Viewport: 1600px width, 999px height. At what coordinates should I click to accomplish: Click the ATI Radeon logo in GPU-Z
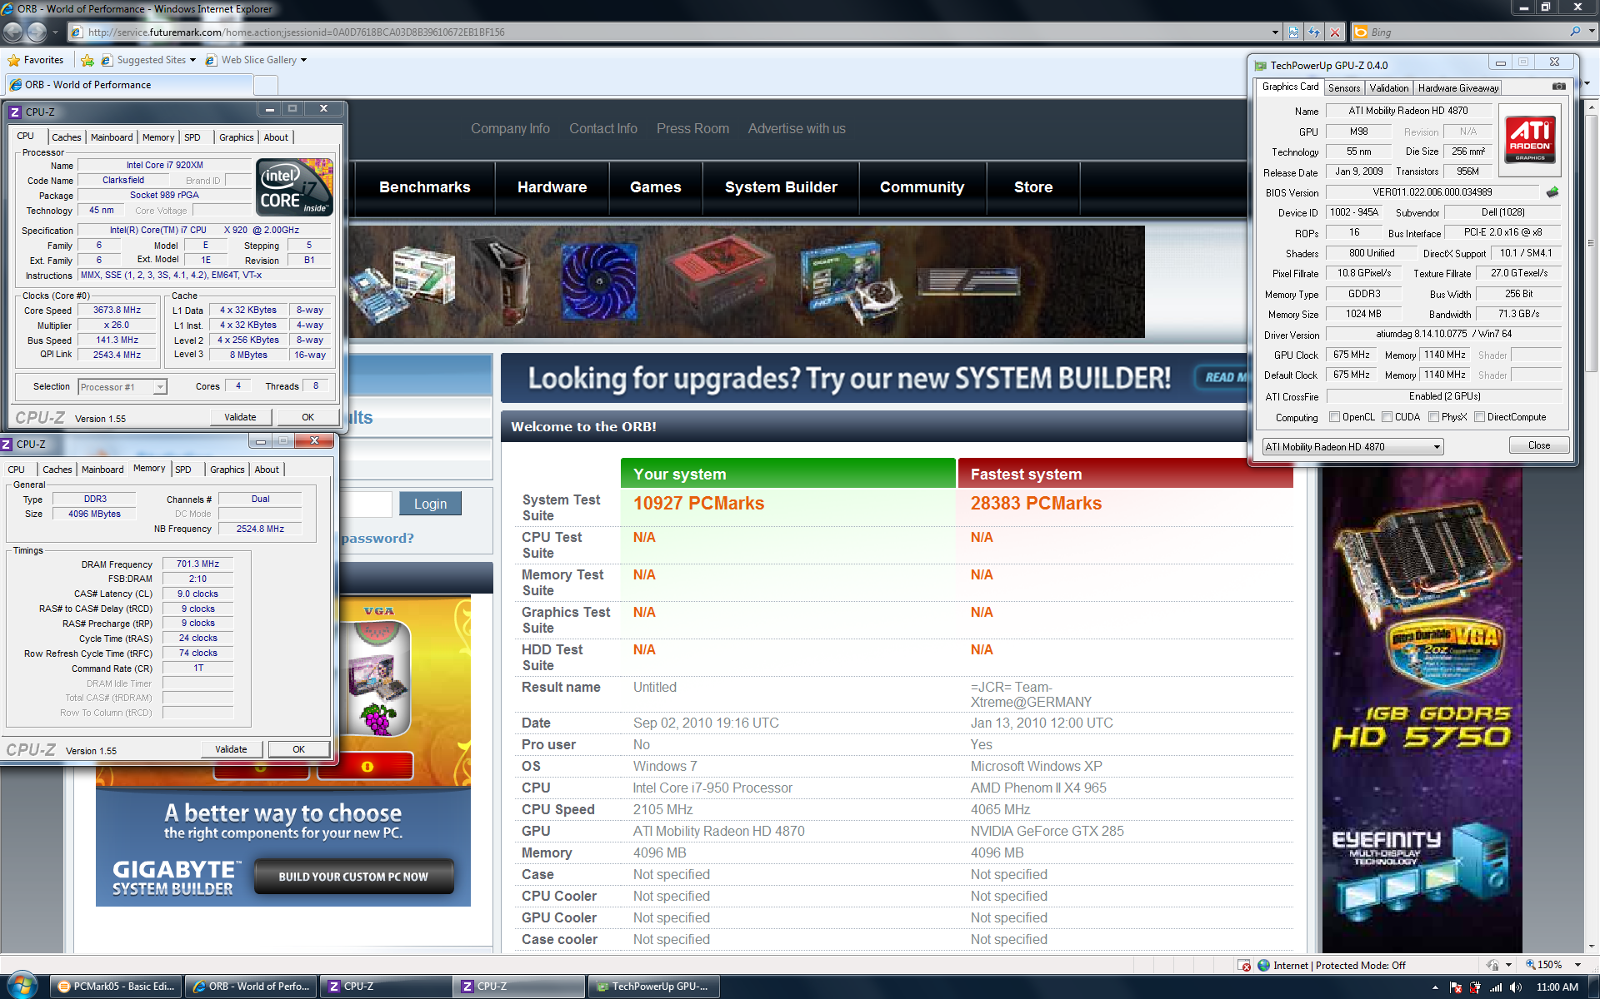tap(1530, 139)
